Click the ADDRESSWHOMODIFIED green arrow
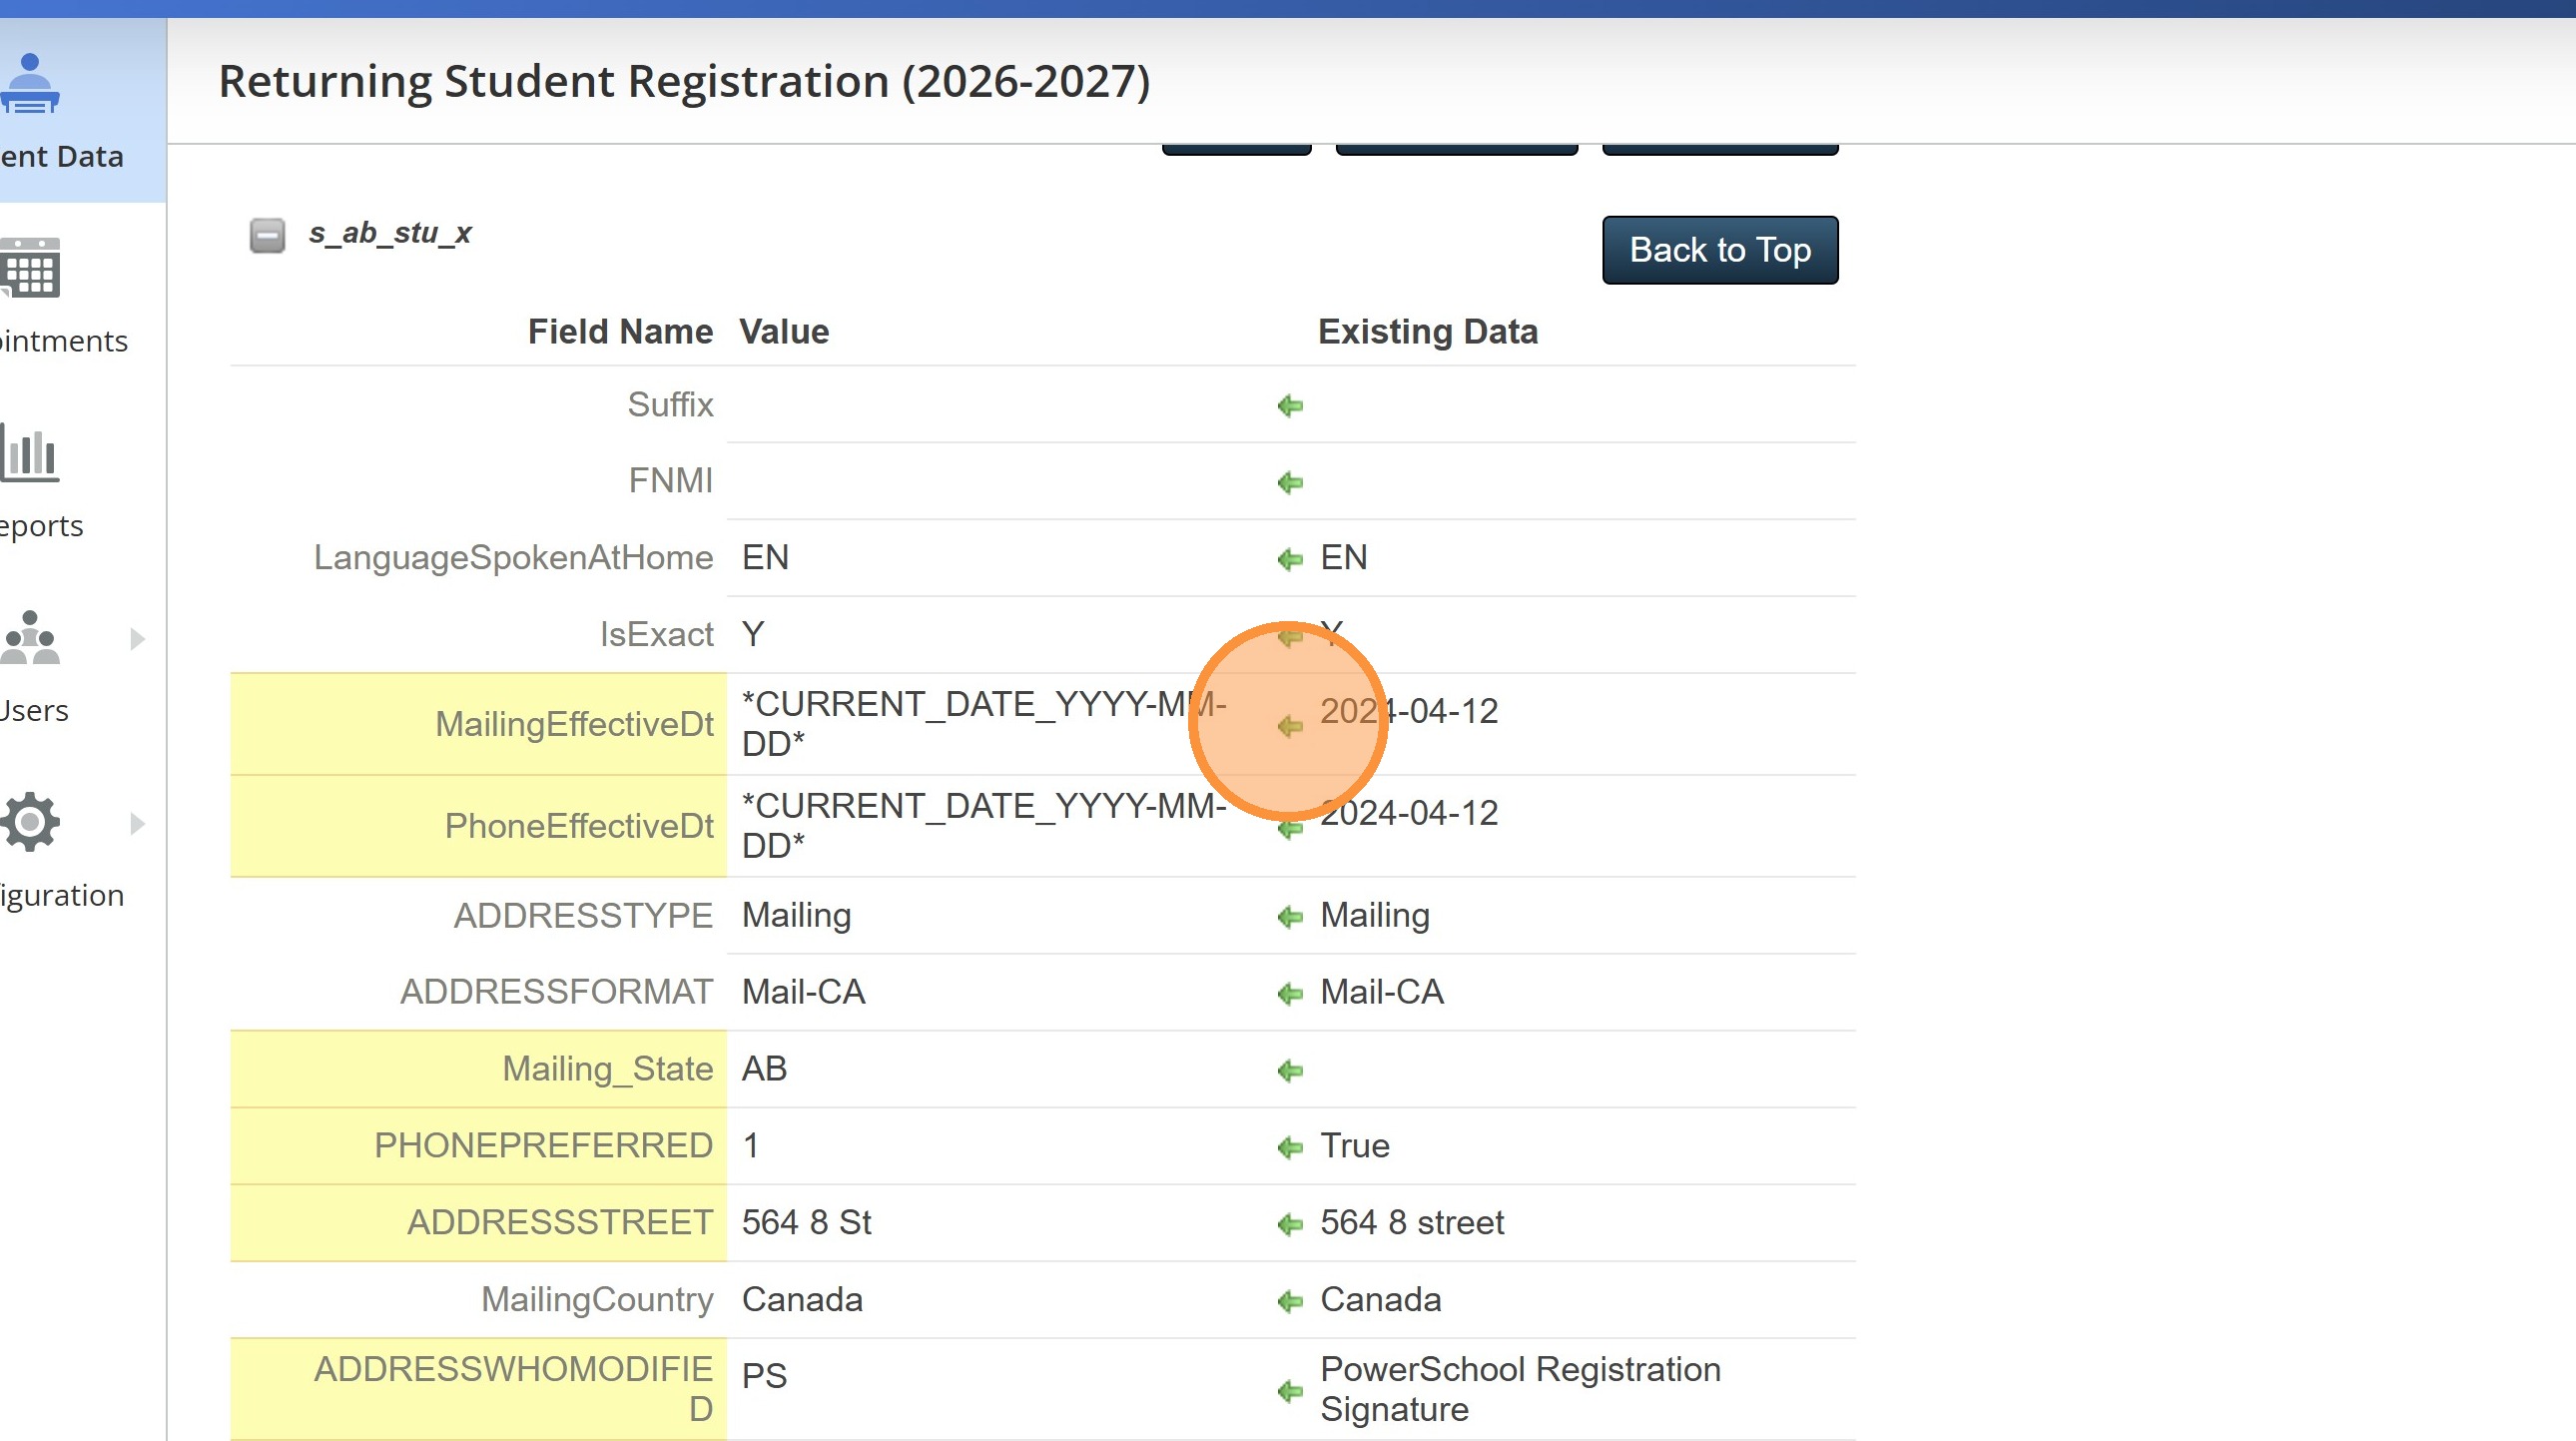Viewport: 2576px width, 1441px height. point(1290,1391)
